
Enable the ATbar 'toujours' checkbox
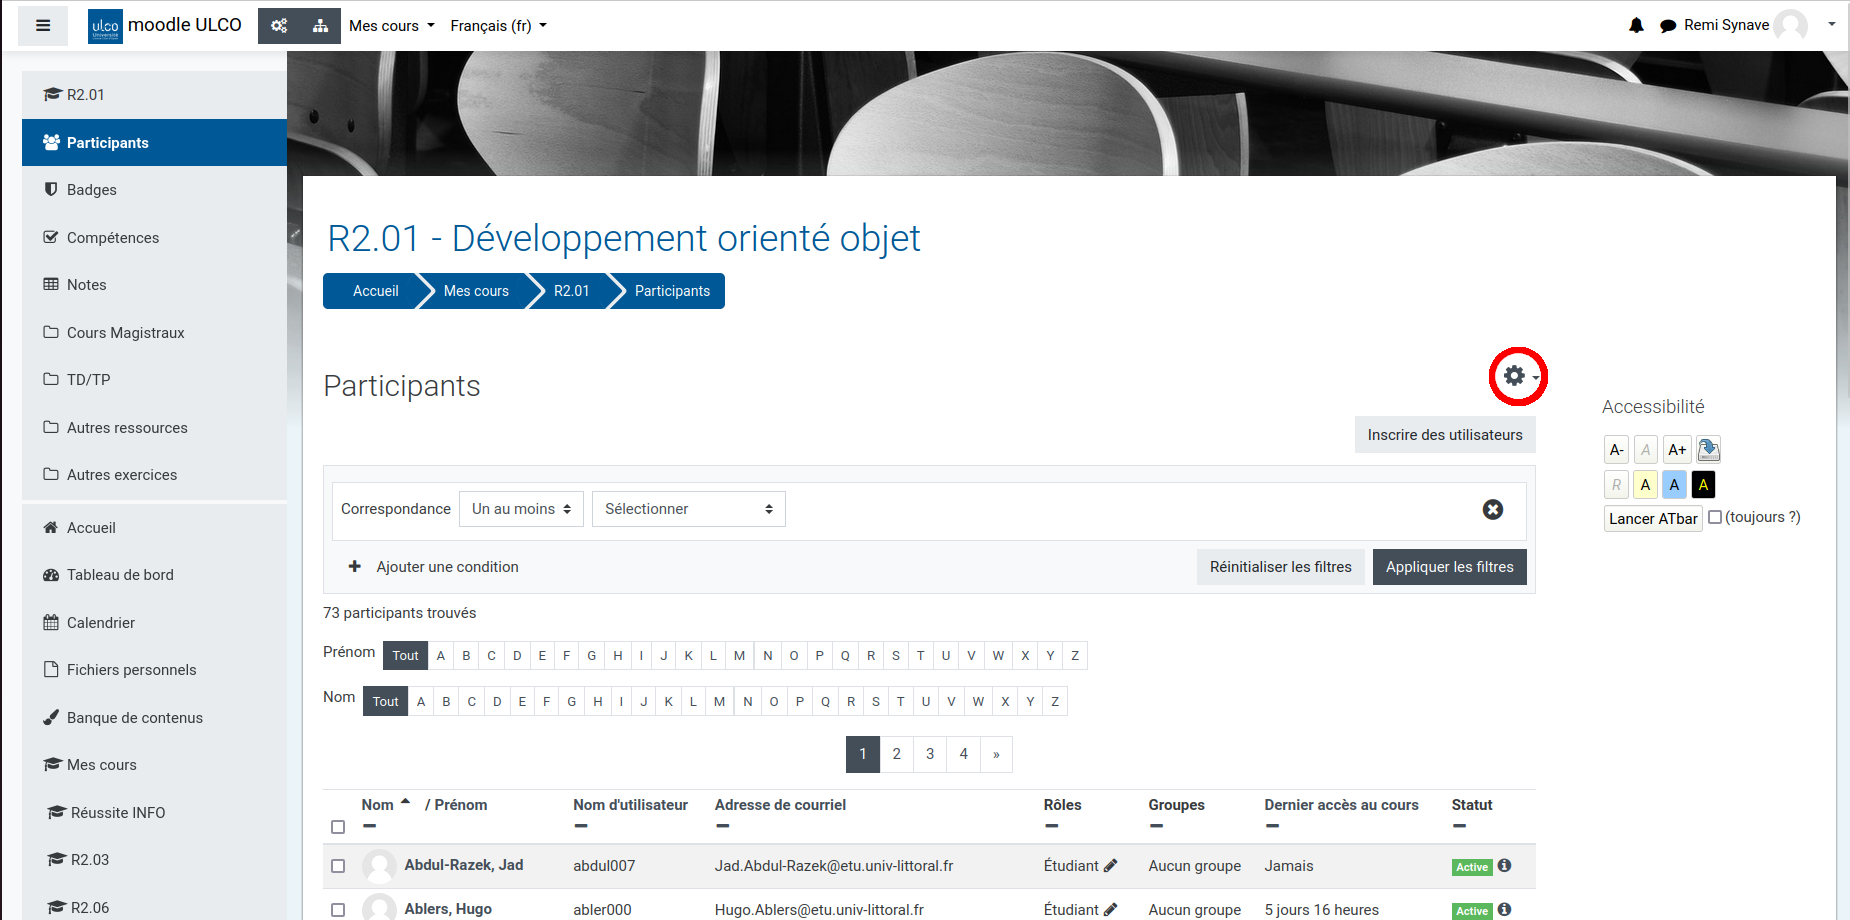[1715, 517]
